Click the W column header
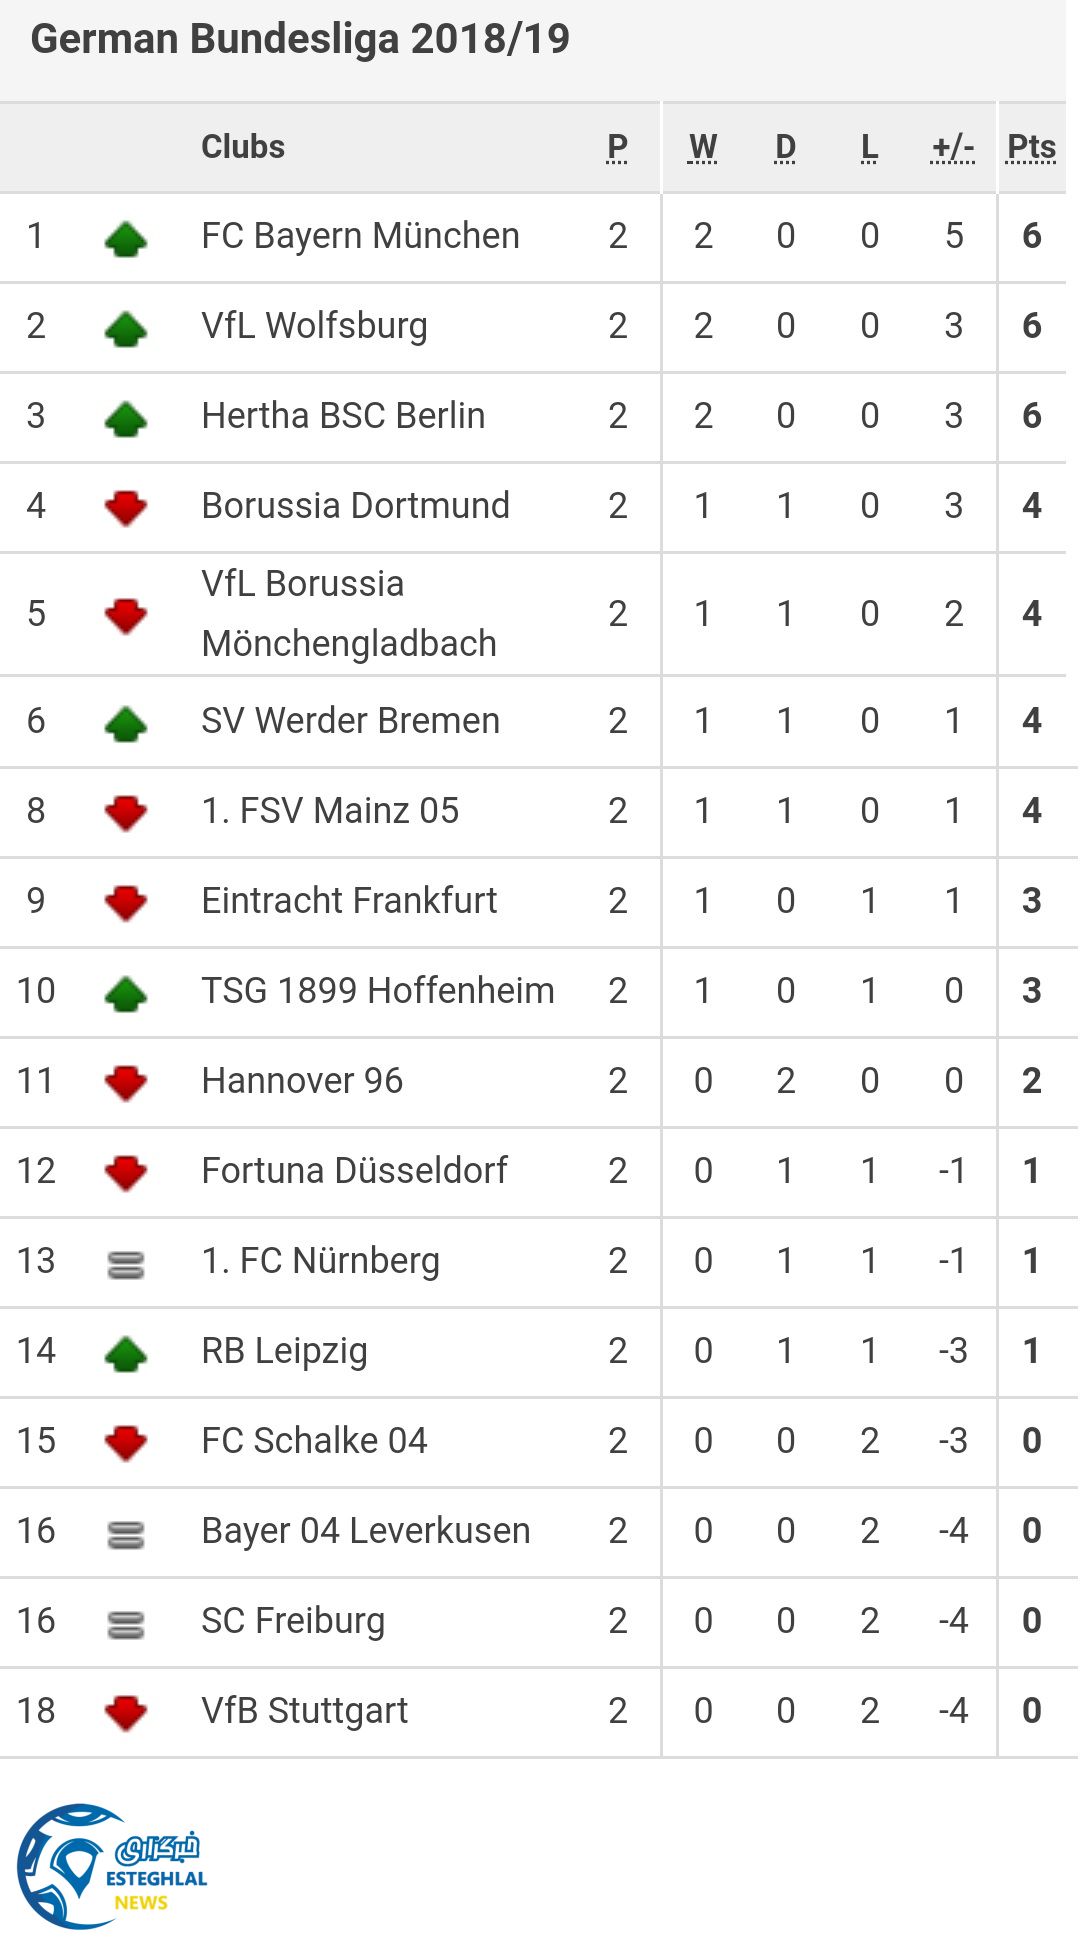 (703, 147)
